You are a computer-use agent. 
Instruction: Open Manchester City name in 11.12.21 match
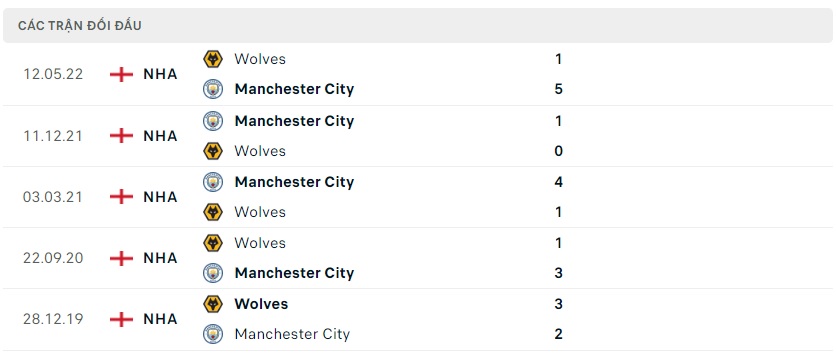pos(294,121)
